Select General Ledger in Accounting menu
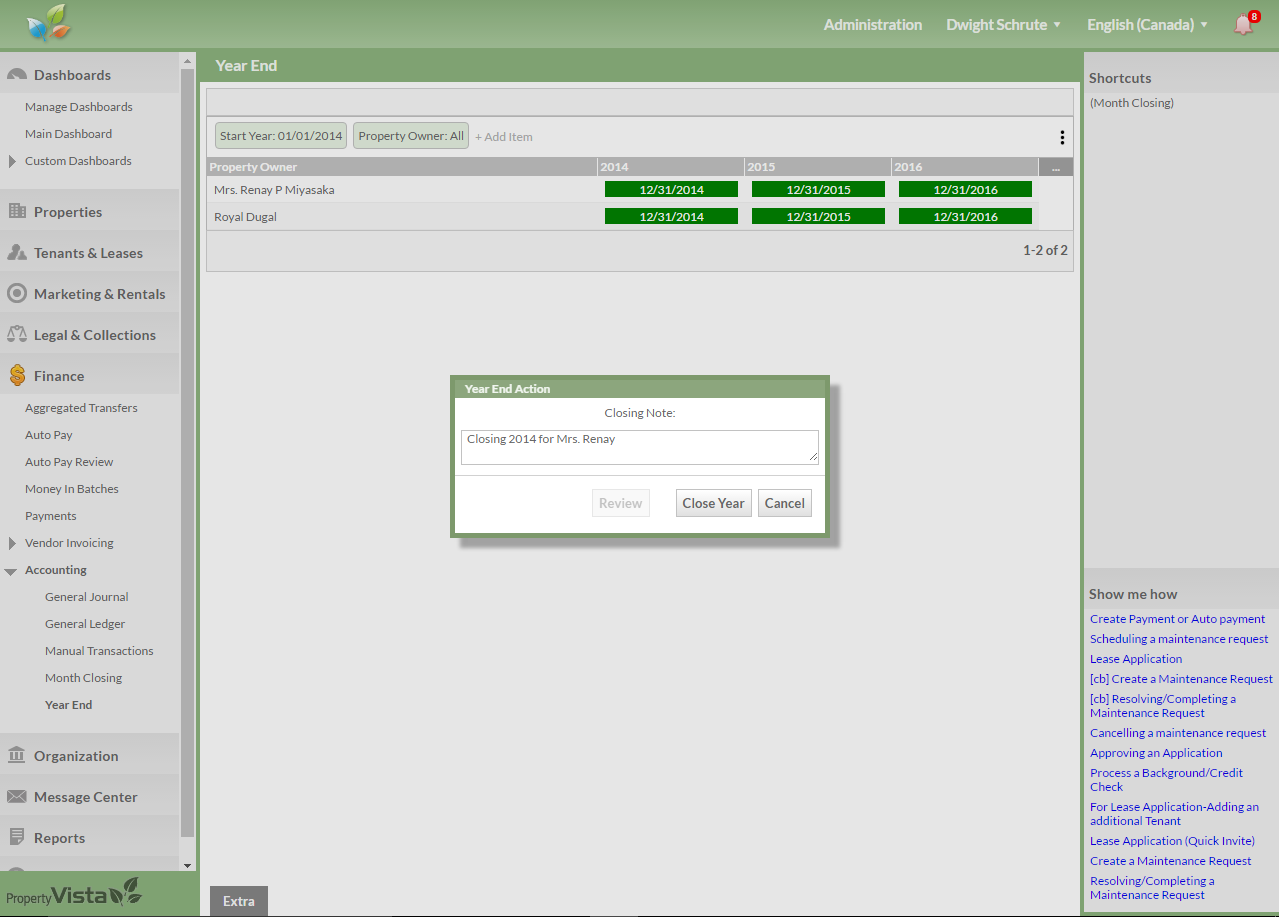This screenshot has height=917, width=1279. tap(85, 624)
